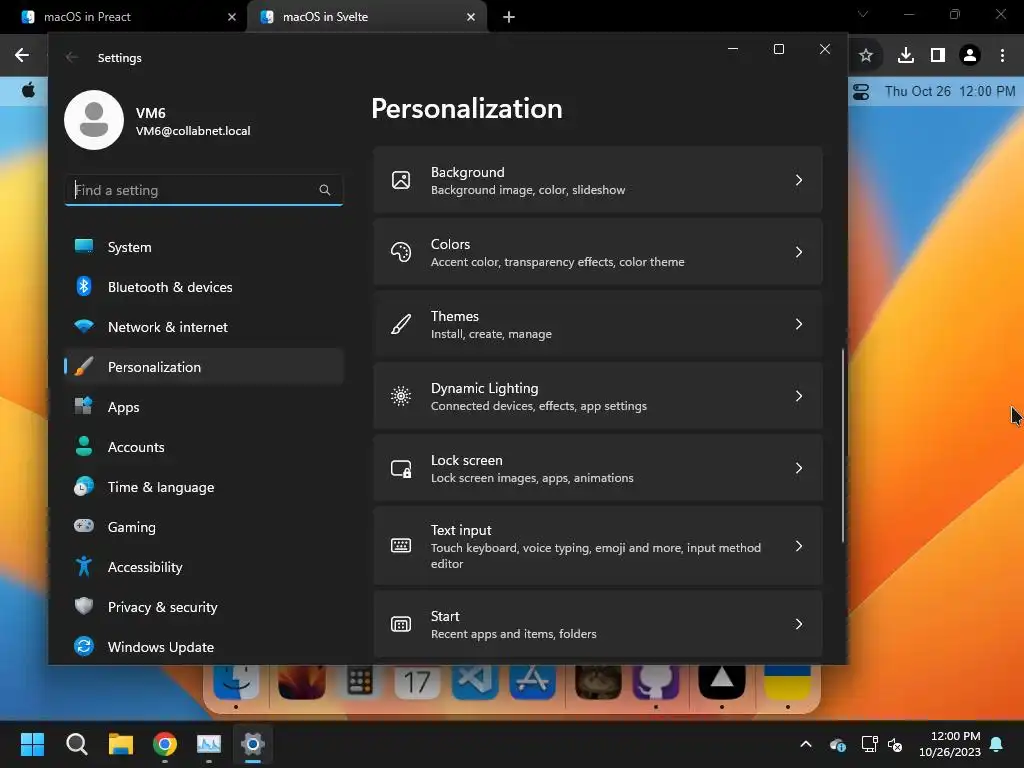
Task: Expand the Colors settings chevron
Action: coord(799,252)
